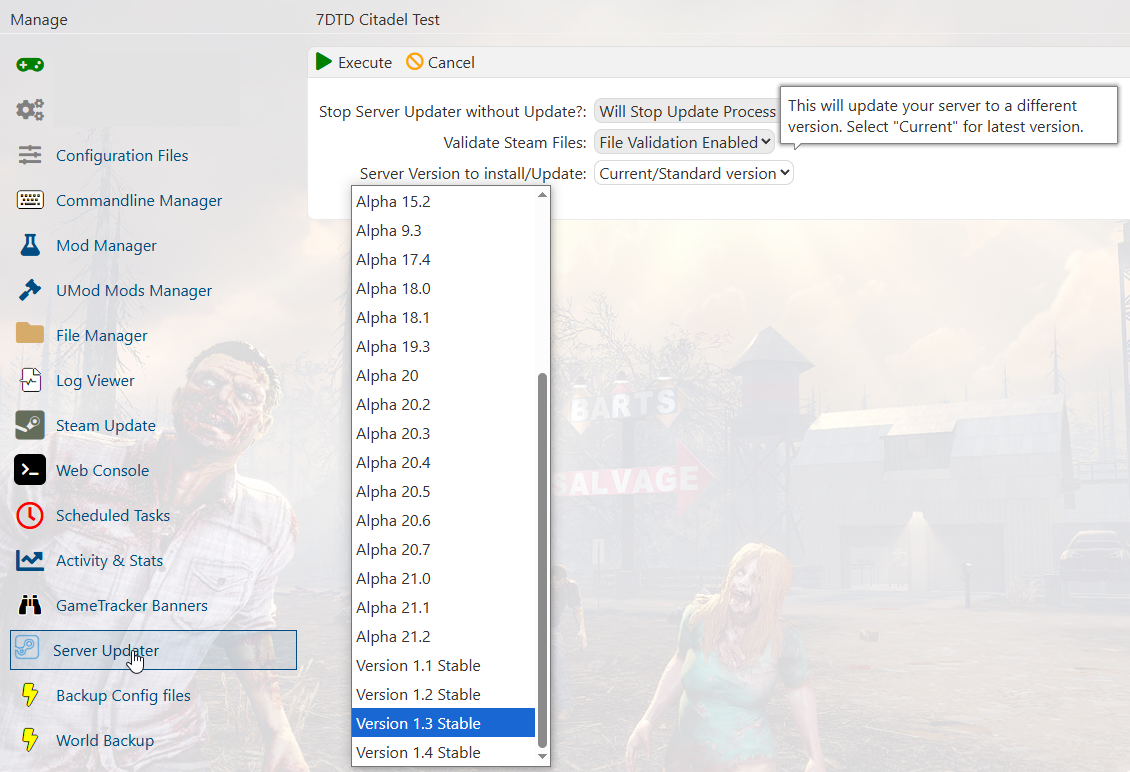This screenshot has height=772, width=1130.
Task: Select Alpha 20.6 version option
Action: 443,520
